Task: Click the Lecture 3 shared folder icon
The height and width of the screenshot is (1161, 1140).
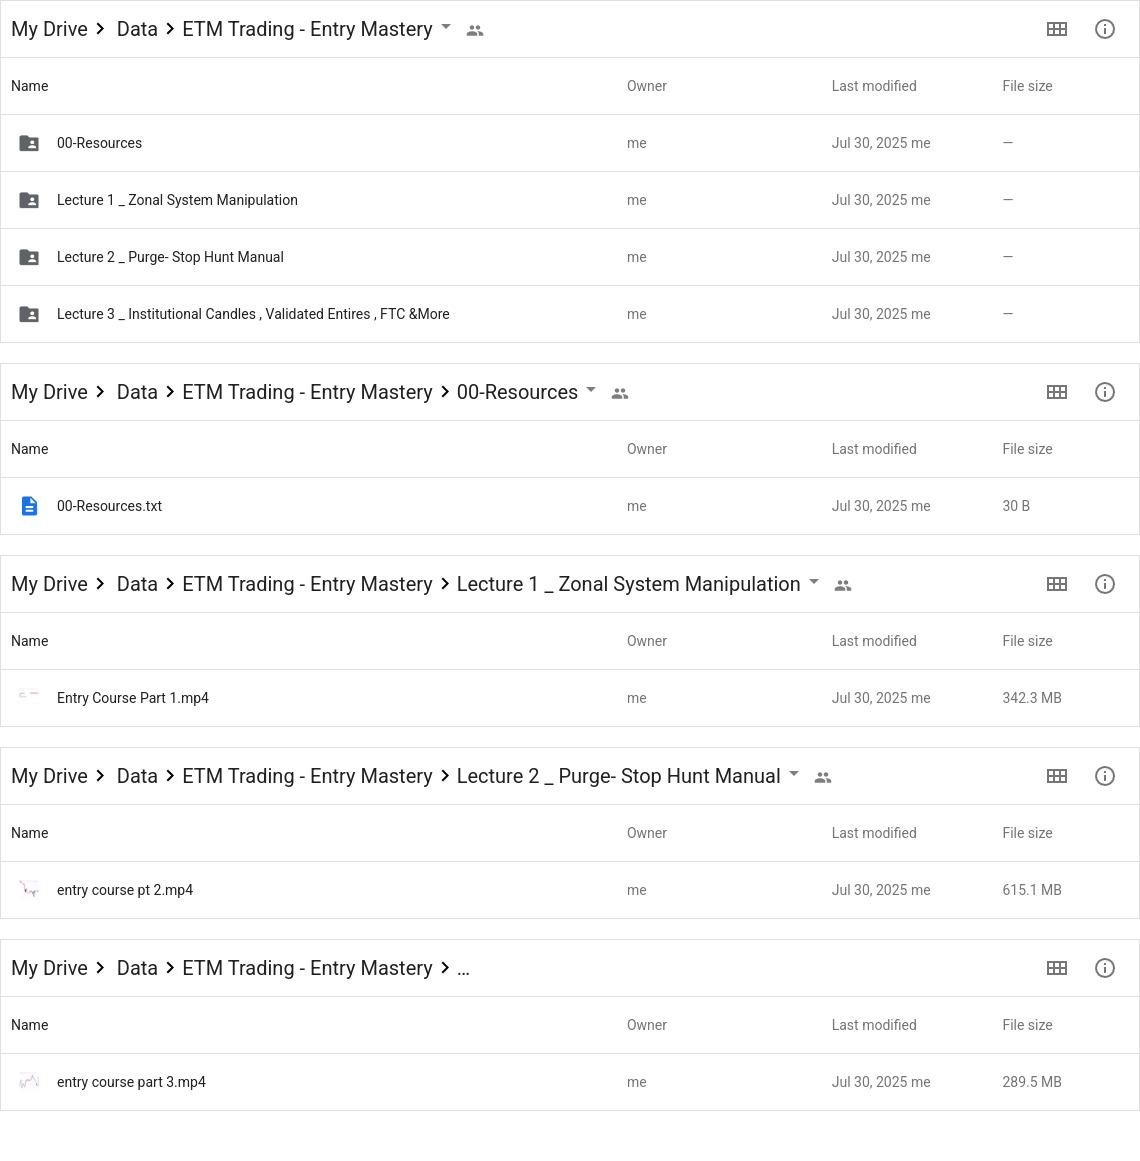Action: [x=29, y=314]
